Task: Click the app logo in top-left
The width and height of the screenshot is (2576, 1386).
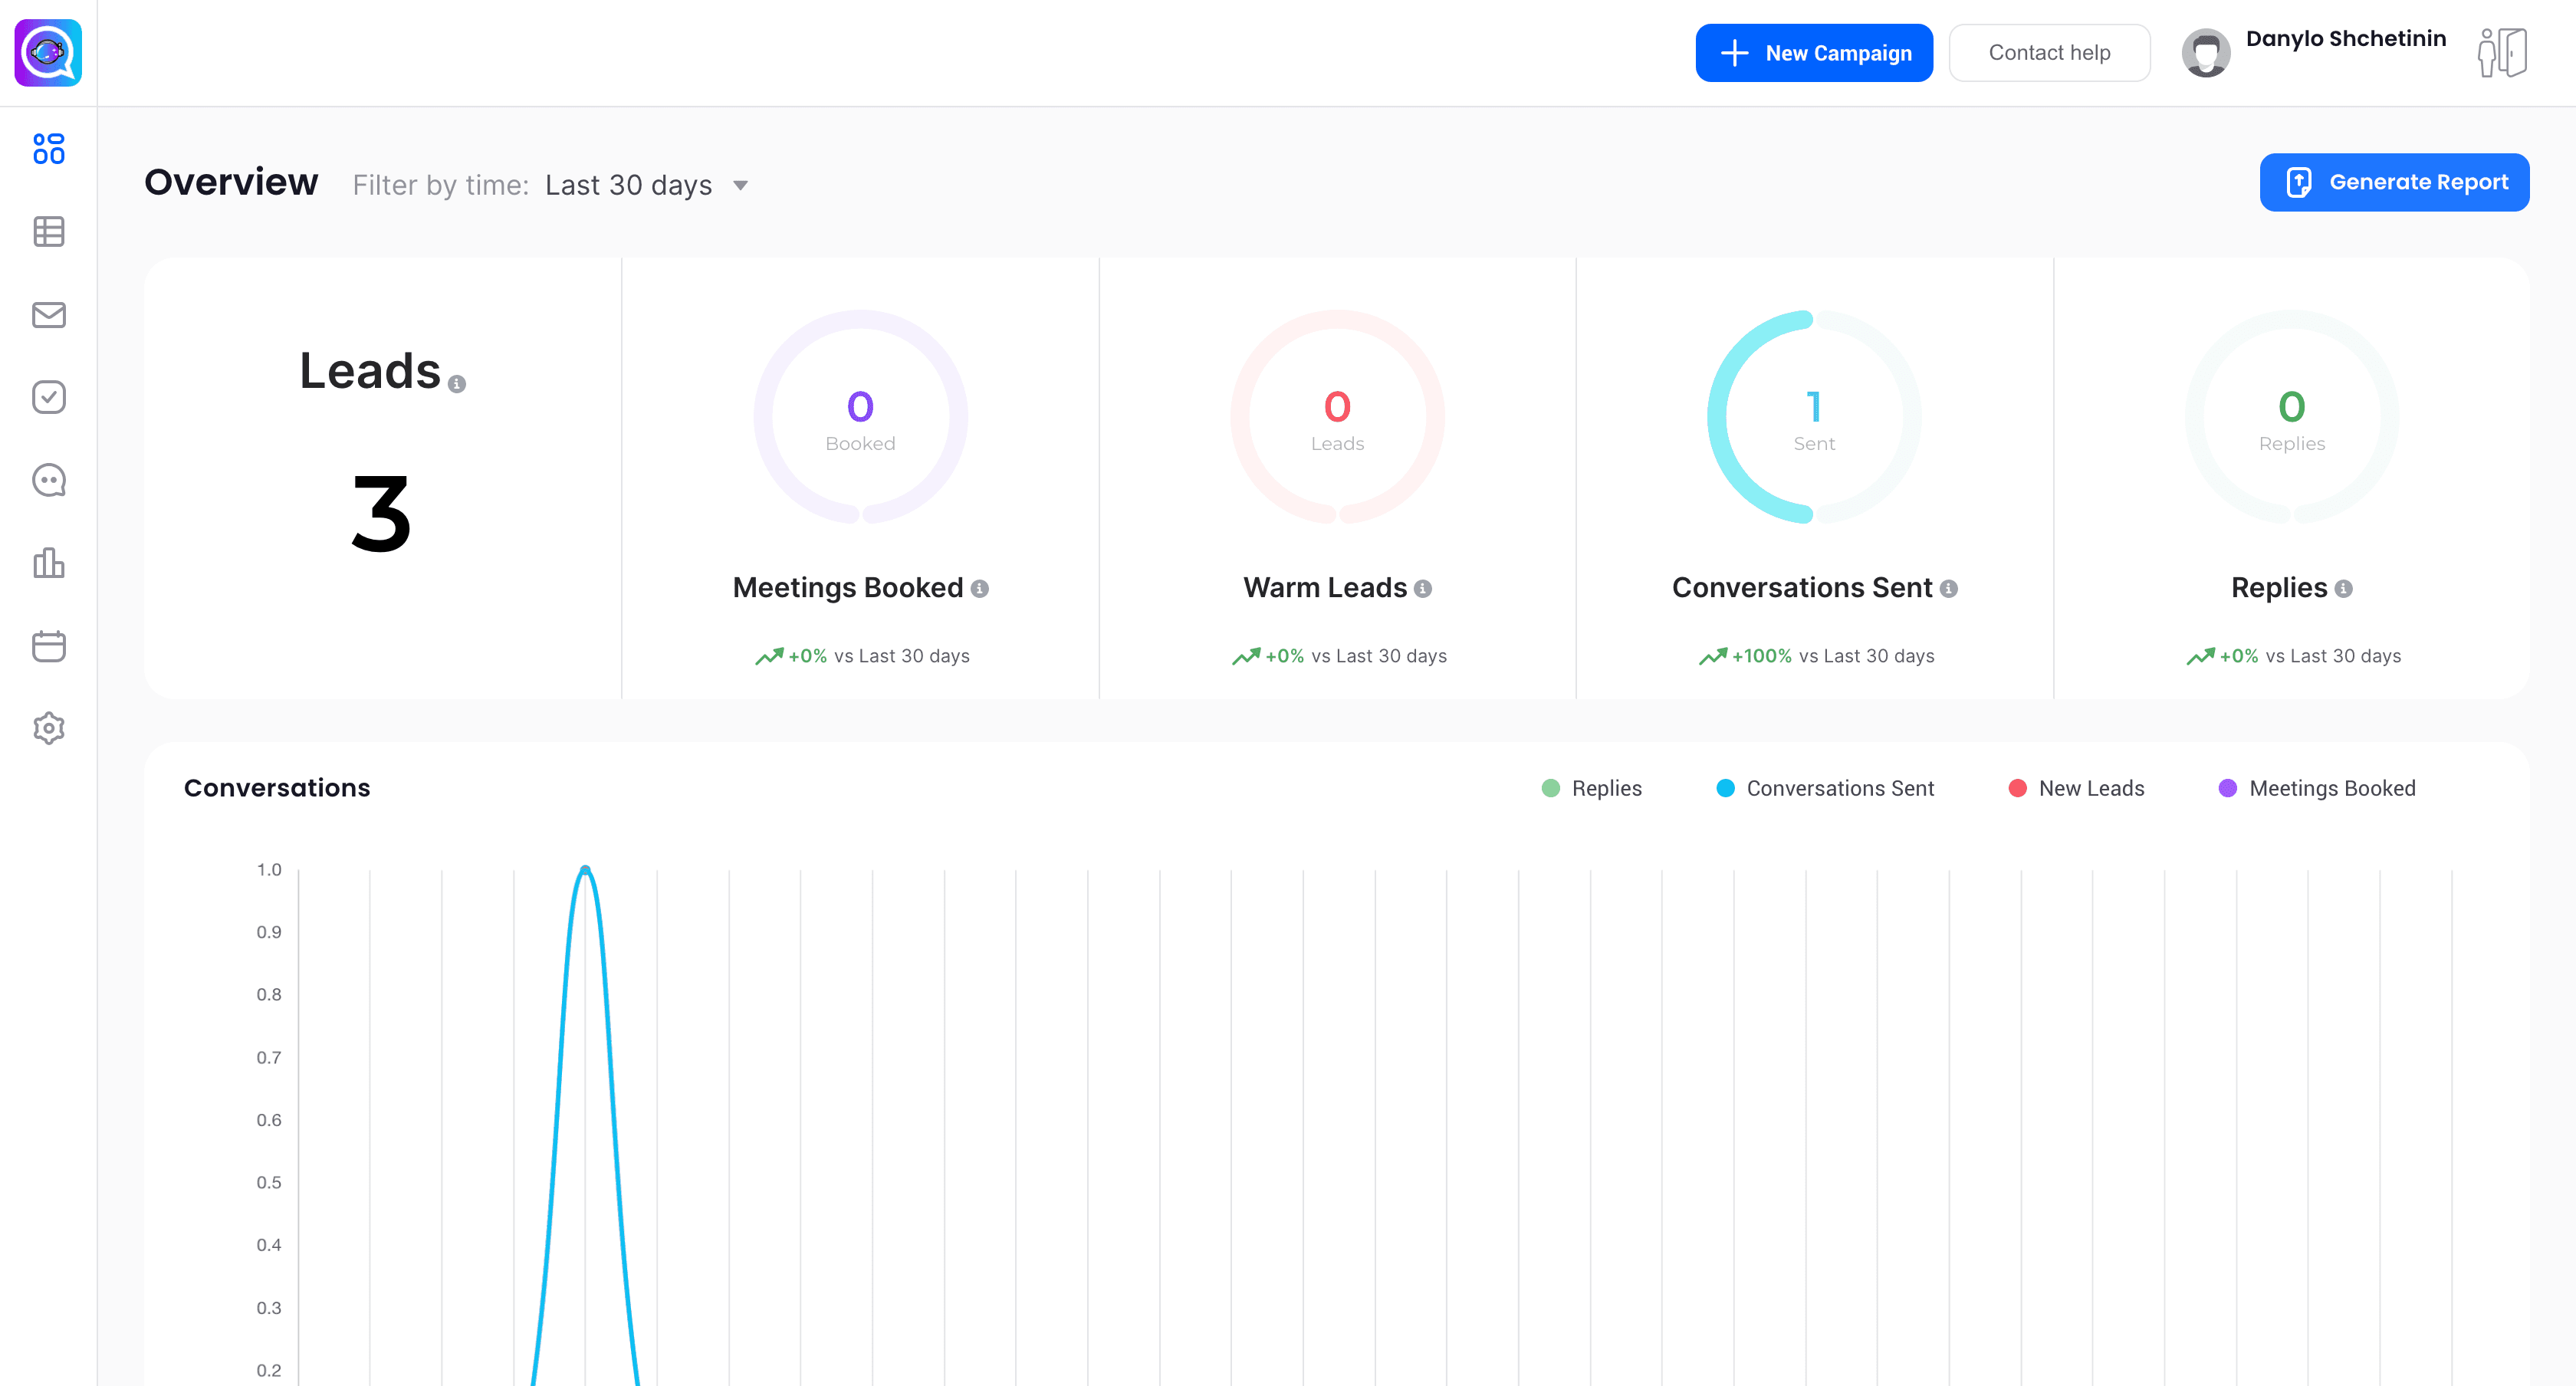Action: 48,52
